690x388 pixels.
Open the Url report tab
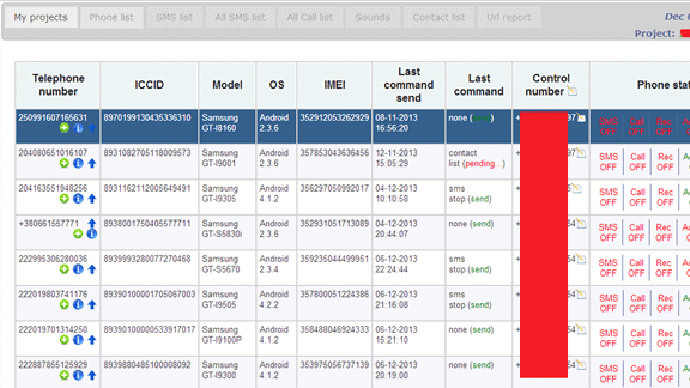point(509,18)
